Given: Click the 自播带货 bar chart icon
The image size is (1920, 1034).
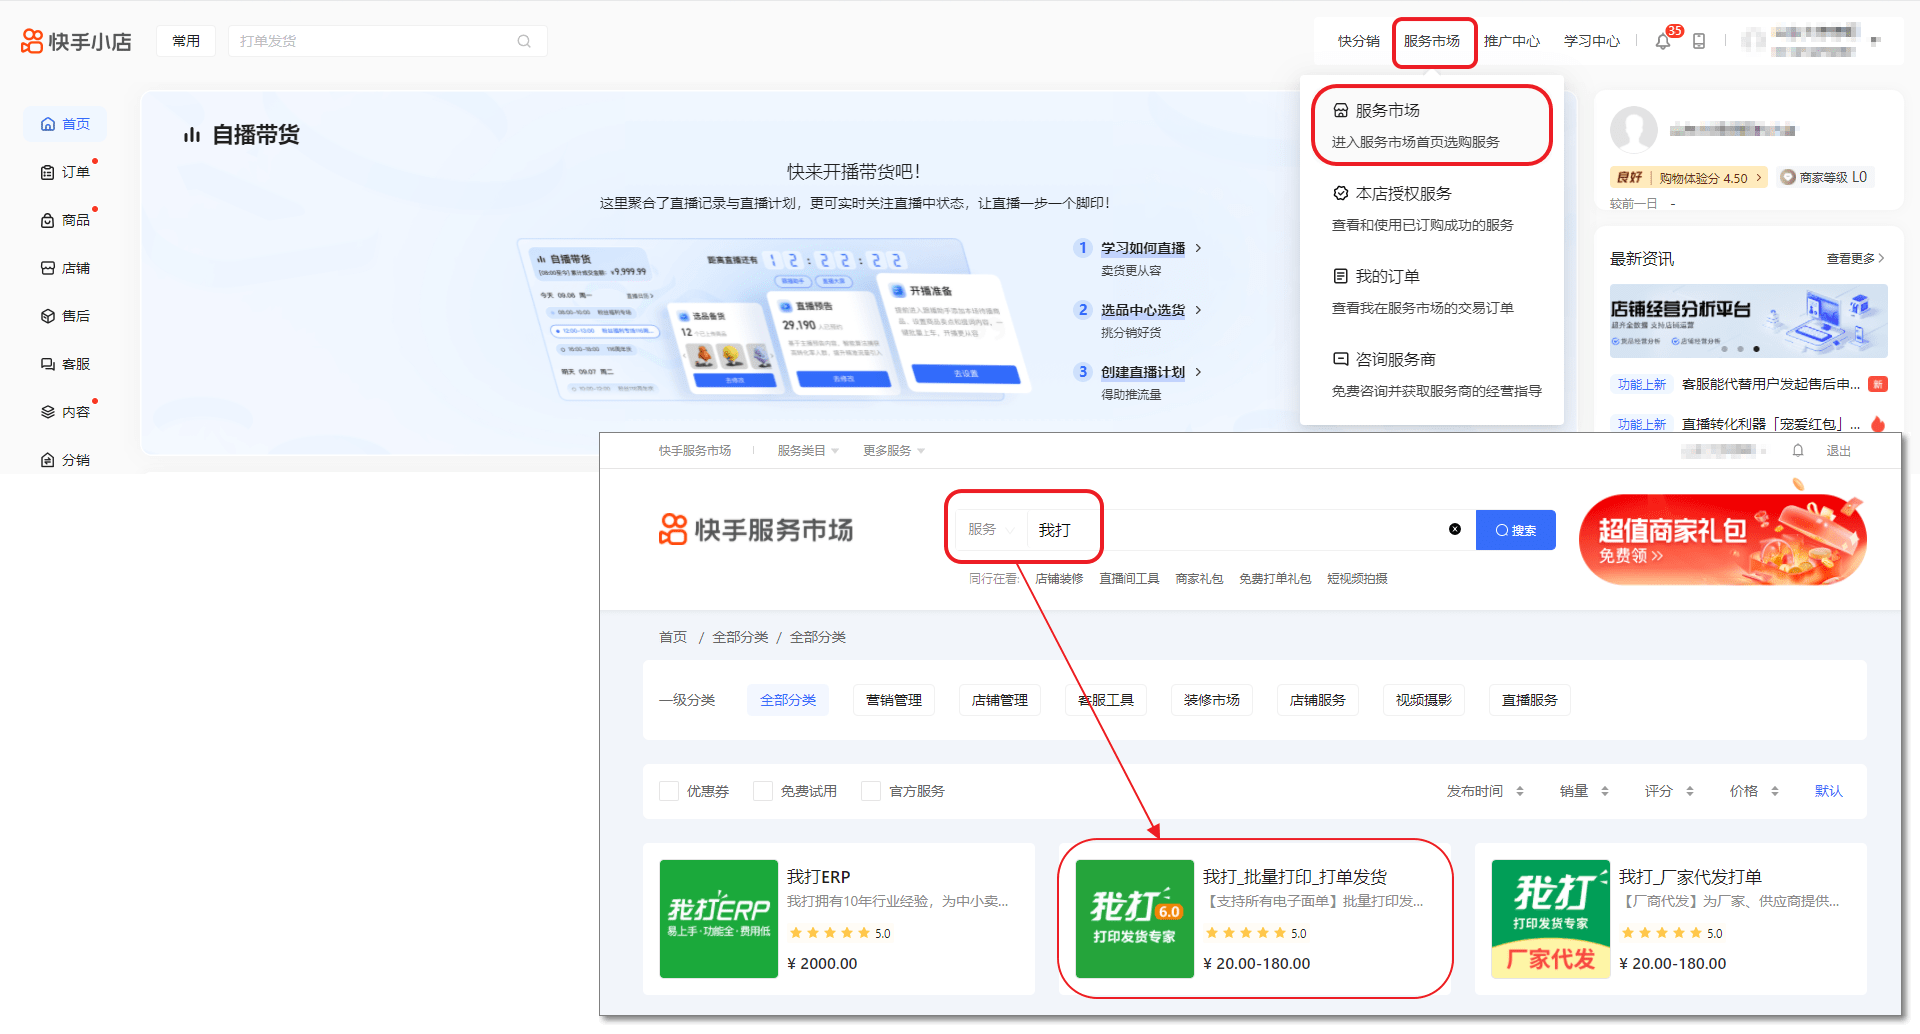Looking at the screenshot, I should tap(192, 135).
